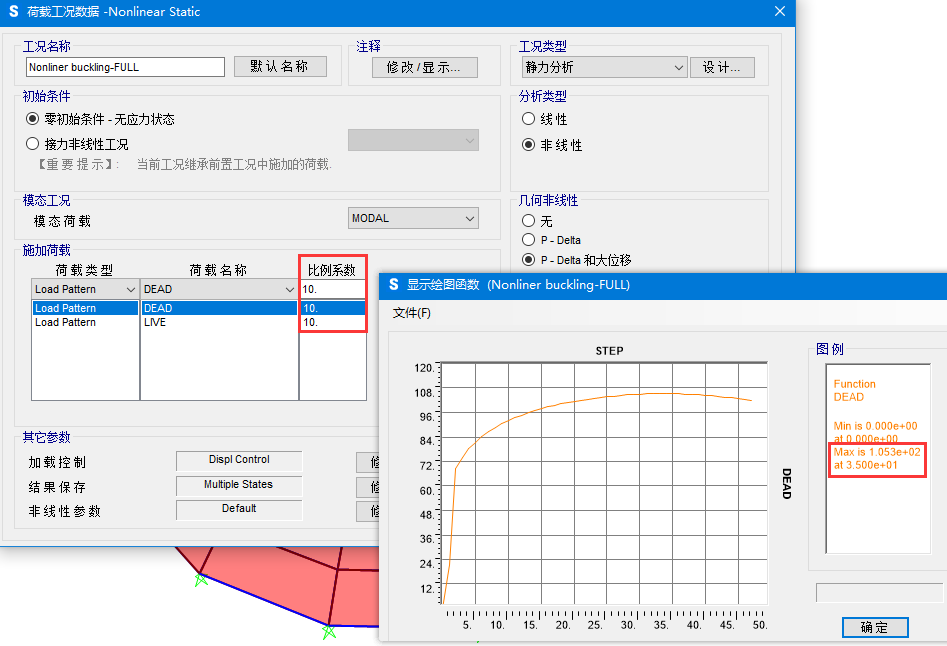The width and height of the screenshot is (947, 646).
Task: Select the LIVE row in load list
Action: pyautogui.click(x=218, y=323)
